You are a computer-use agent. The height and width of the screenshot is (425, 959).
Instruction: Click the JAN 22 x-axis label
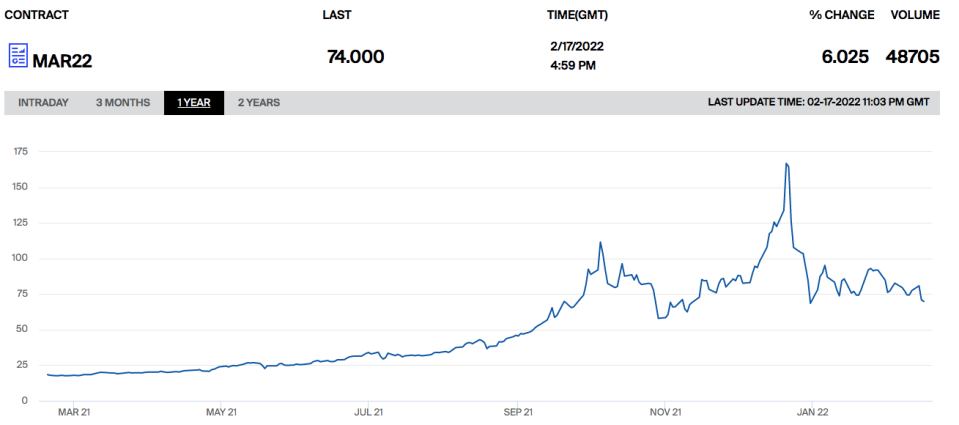(x=812, y=411)
